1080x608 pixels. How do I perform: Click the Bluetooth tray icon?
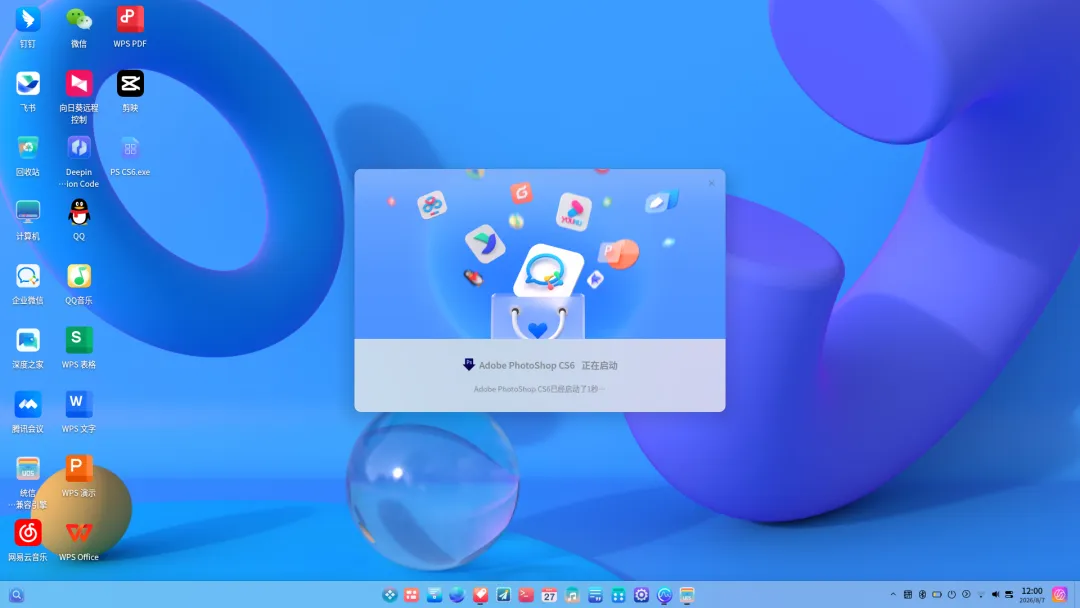coord(922,594)
